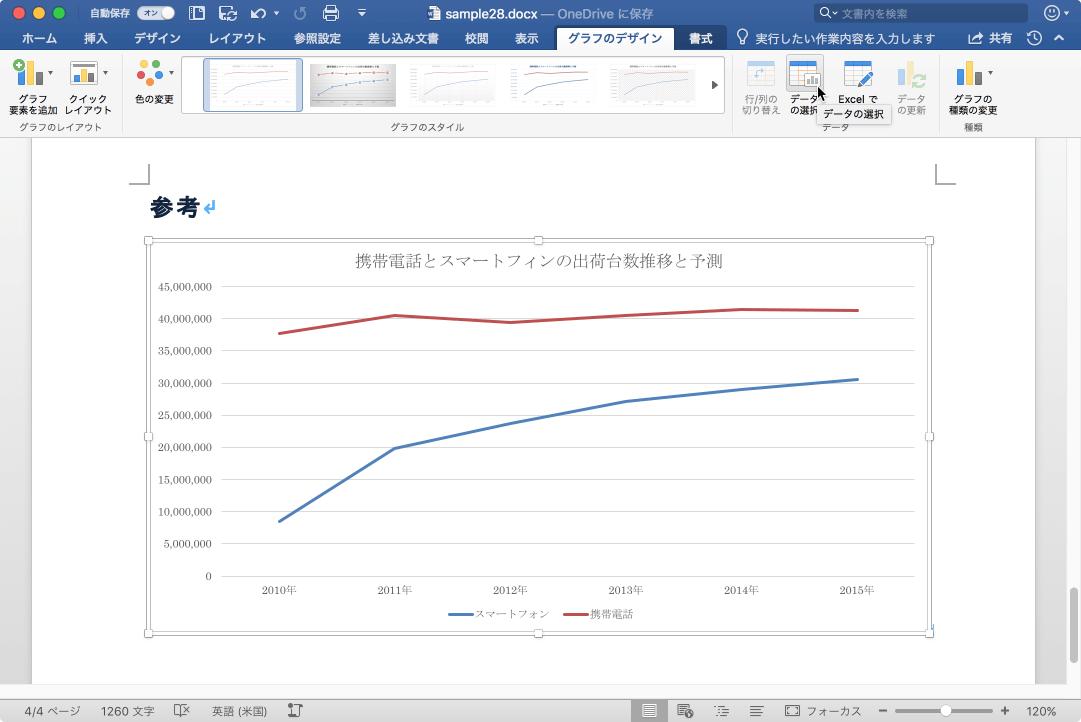Image resolution: width=1081 pixels, height=722 pixels.
Task: Click the version history clock icon
Action: (1034, 39)
